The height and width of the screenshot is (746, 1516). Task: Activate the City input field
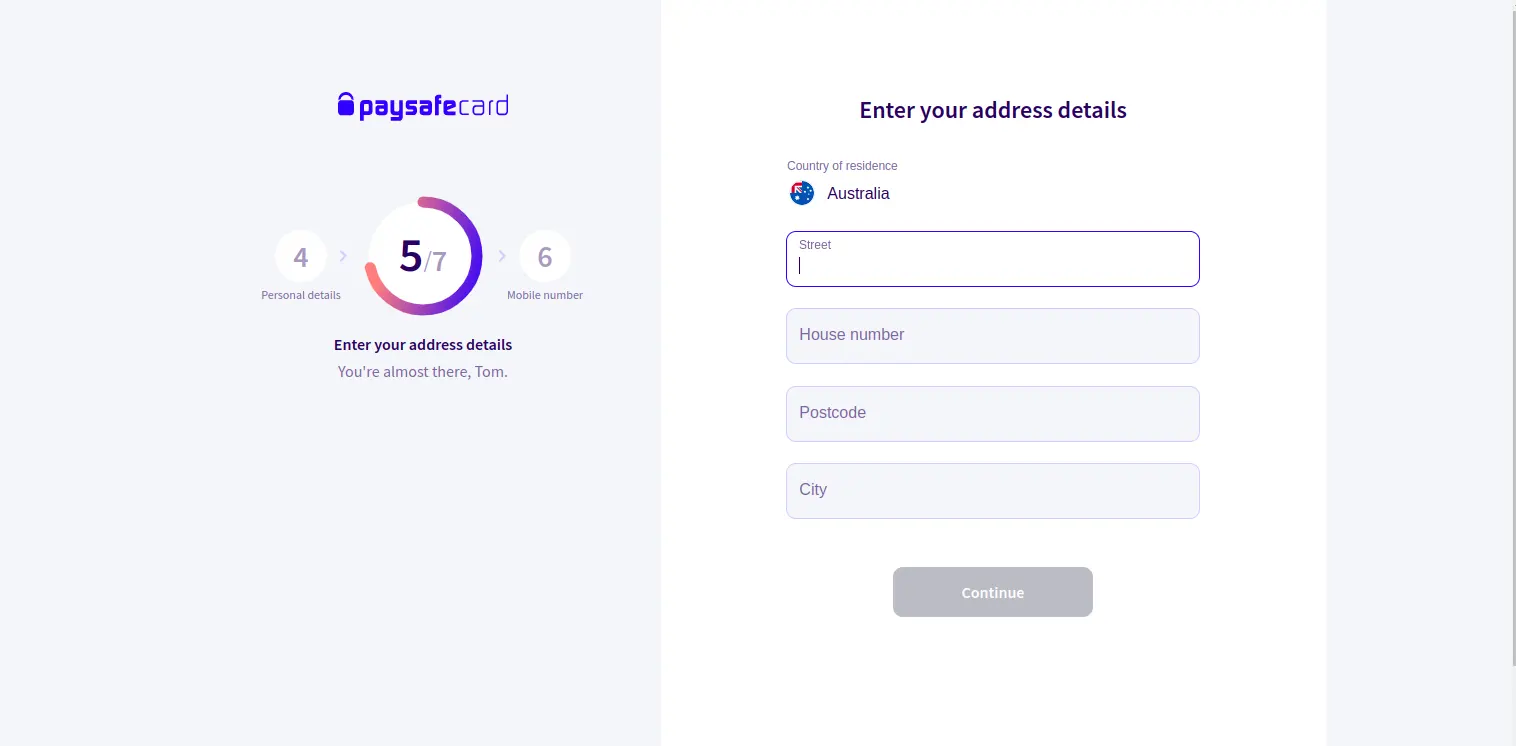point(993,491)
